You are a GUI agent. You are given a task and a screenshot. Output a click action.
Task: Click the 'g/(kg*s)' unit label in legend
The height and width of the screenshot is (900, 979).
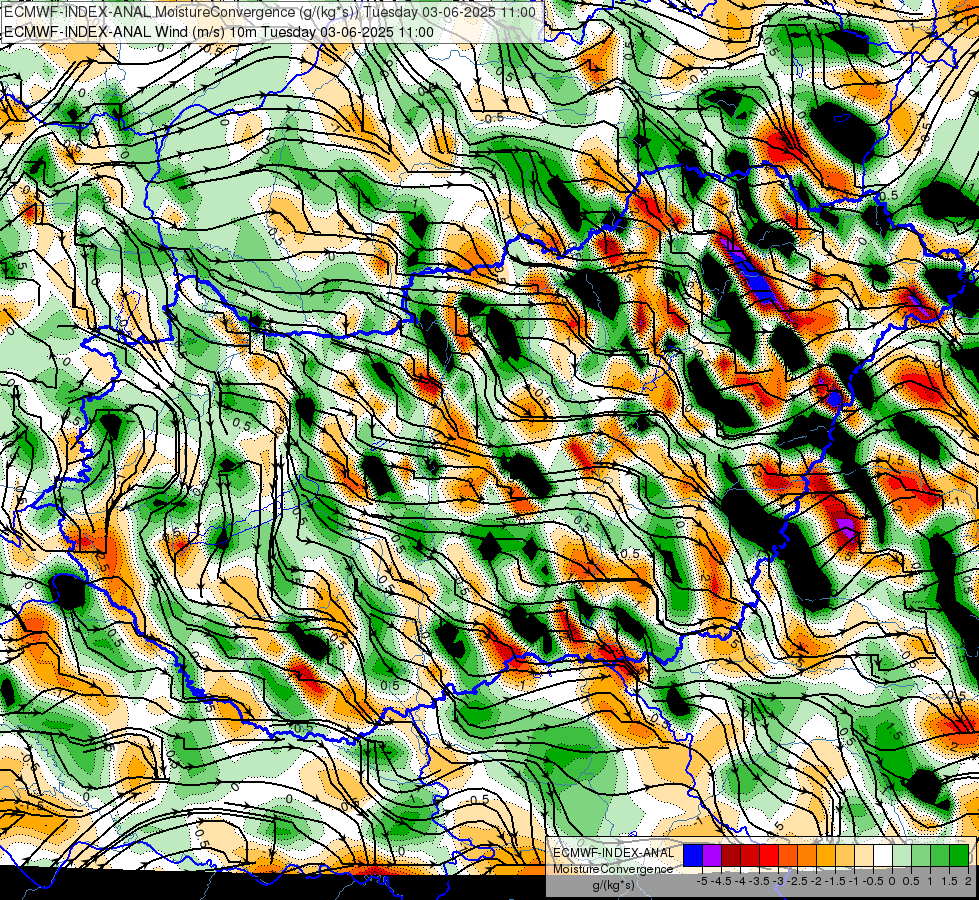[613, 885]
